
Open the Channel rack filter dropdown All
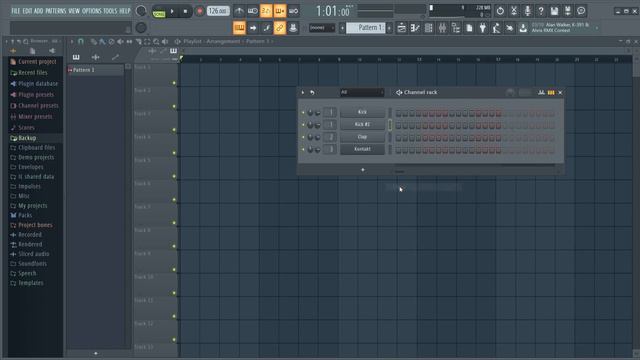(362, 93)
